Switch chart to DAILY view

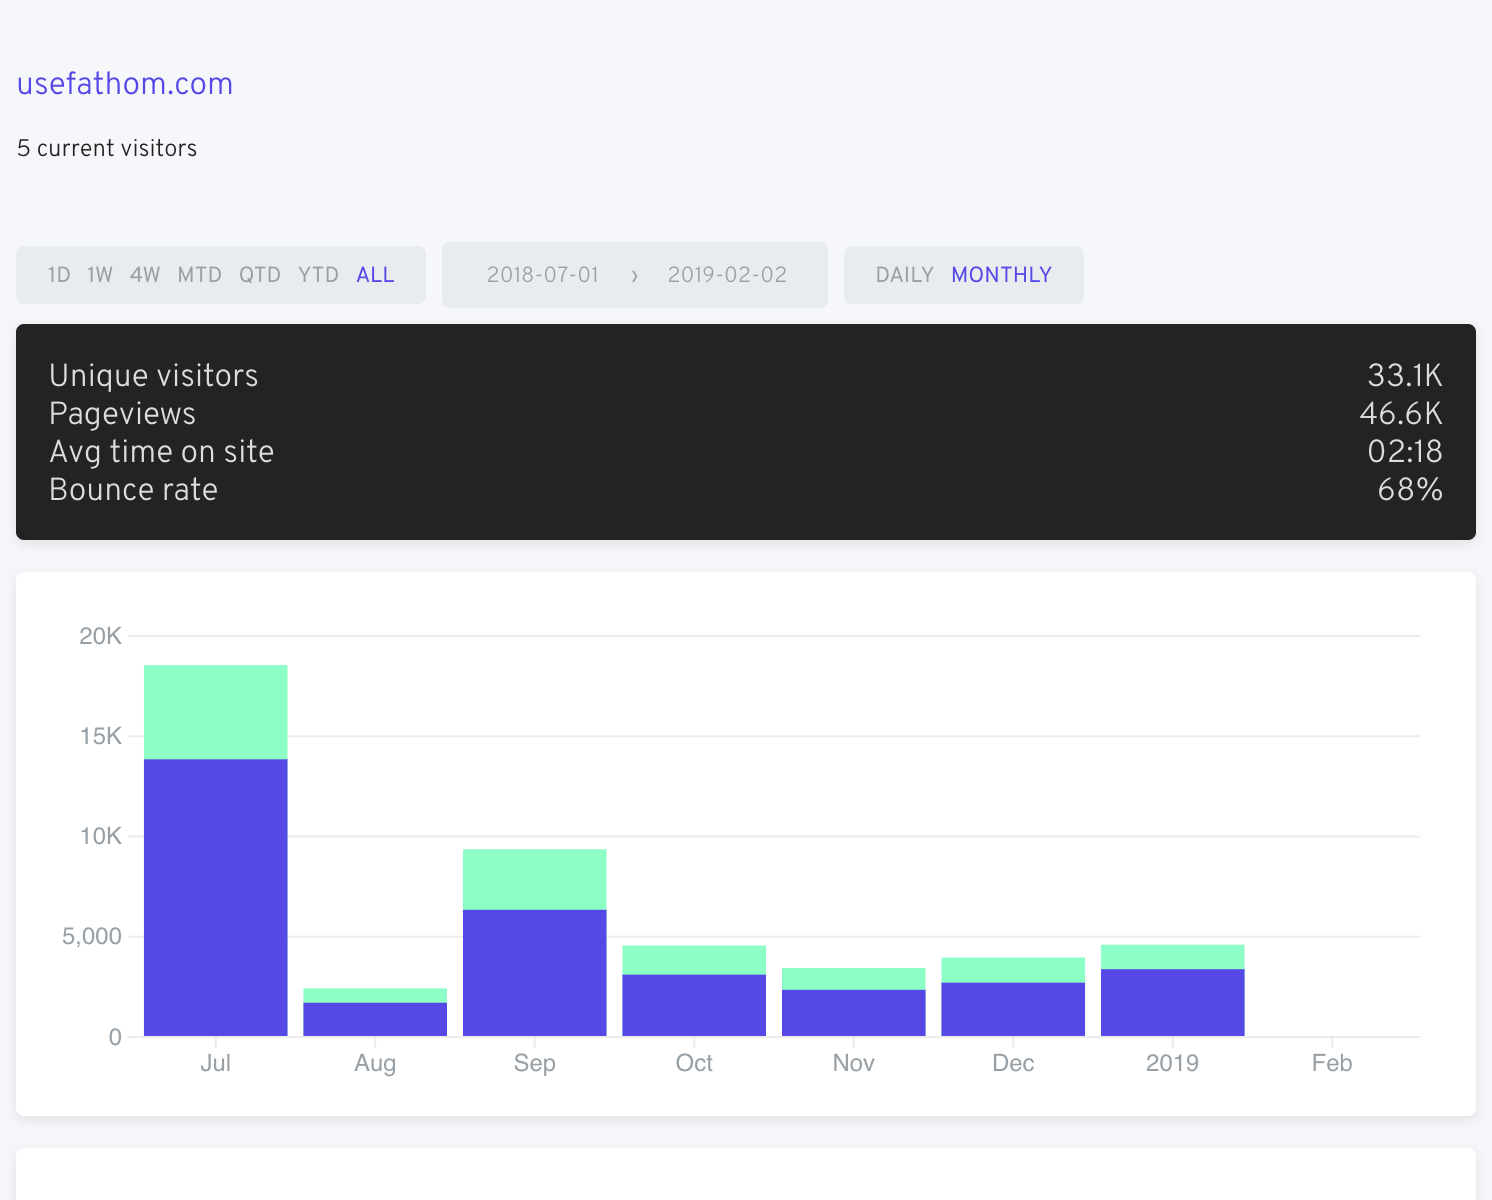pos(904,275)
